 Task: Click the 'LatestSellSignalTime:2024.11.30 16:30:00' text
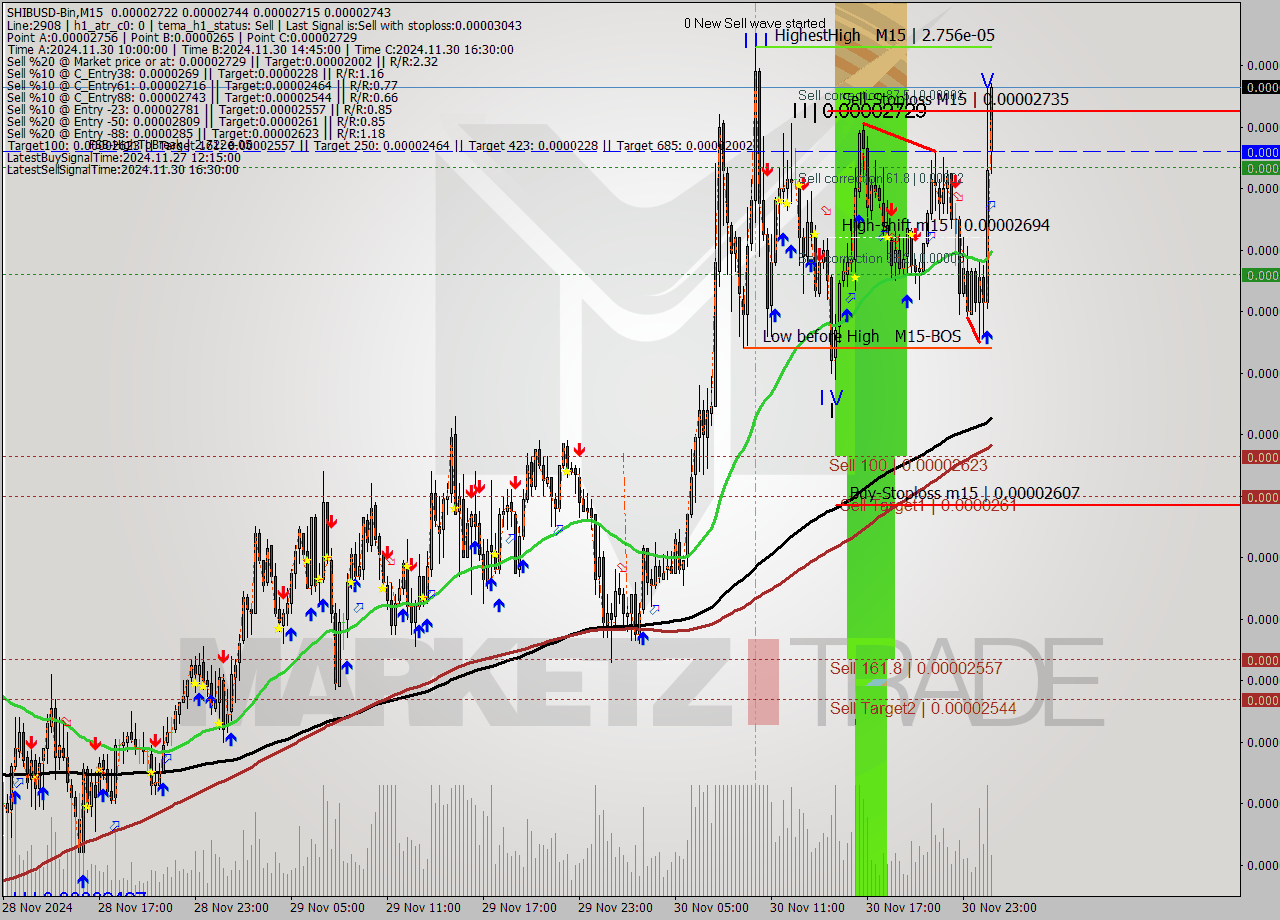[x=123, y=169]
